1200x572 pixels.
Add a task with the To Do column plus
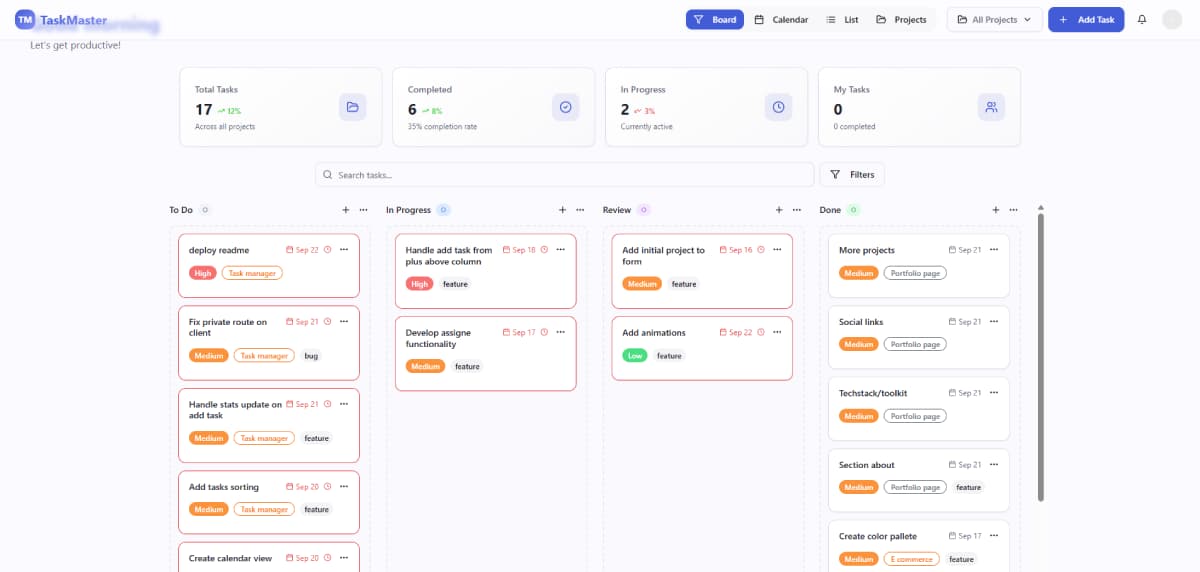click(346, 210)
